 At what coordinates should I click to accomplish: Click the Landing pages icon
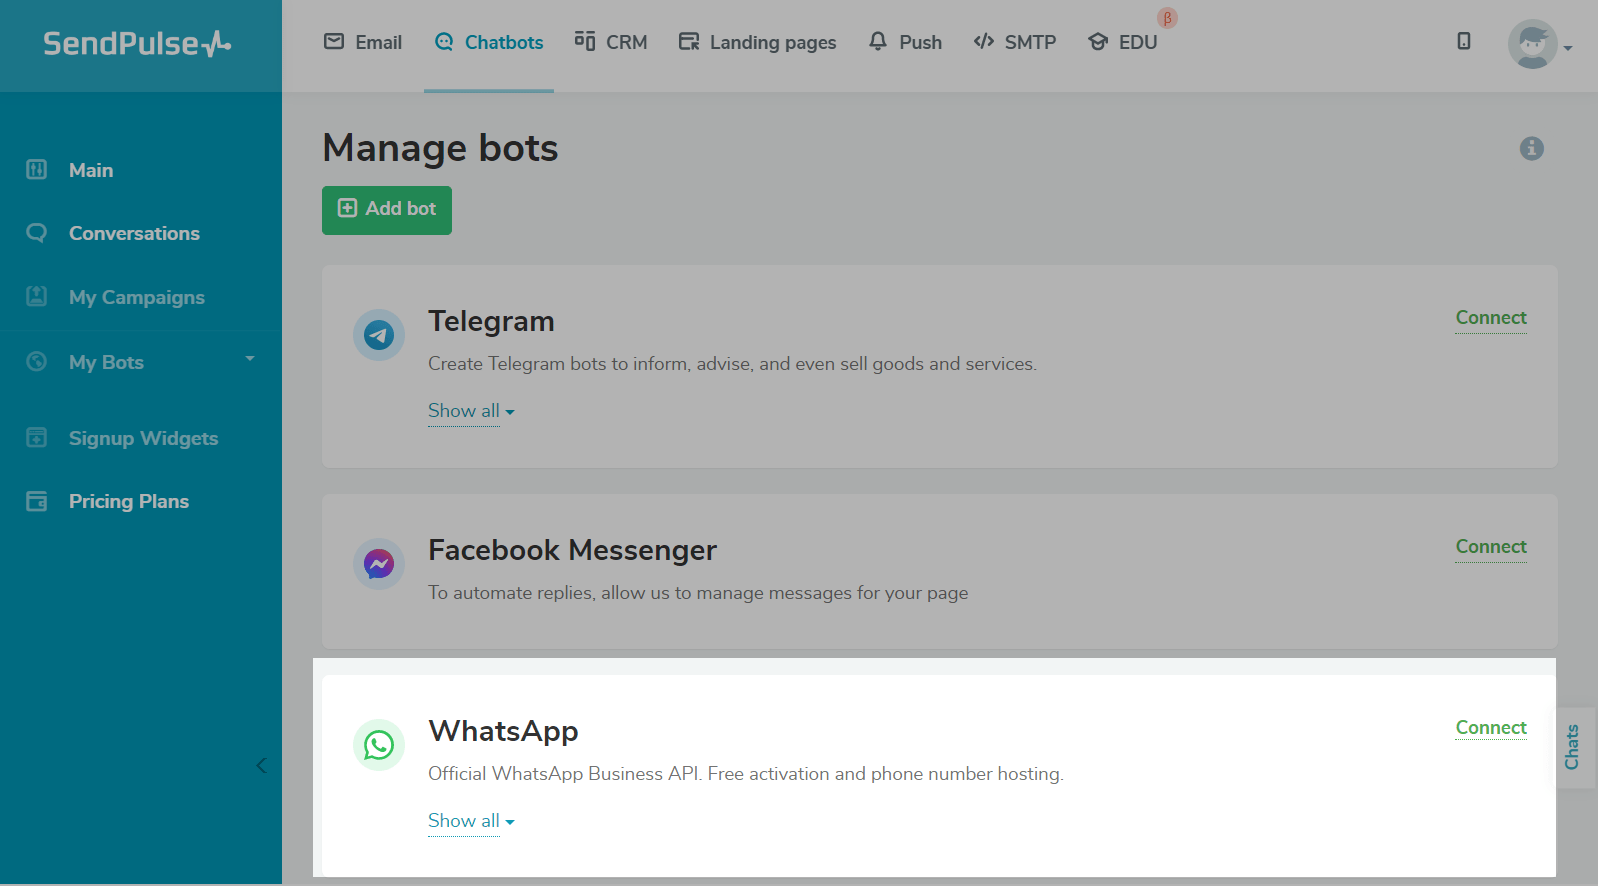pyautogui.click(x=689, y=41)
